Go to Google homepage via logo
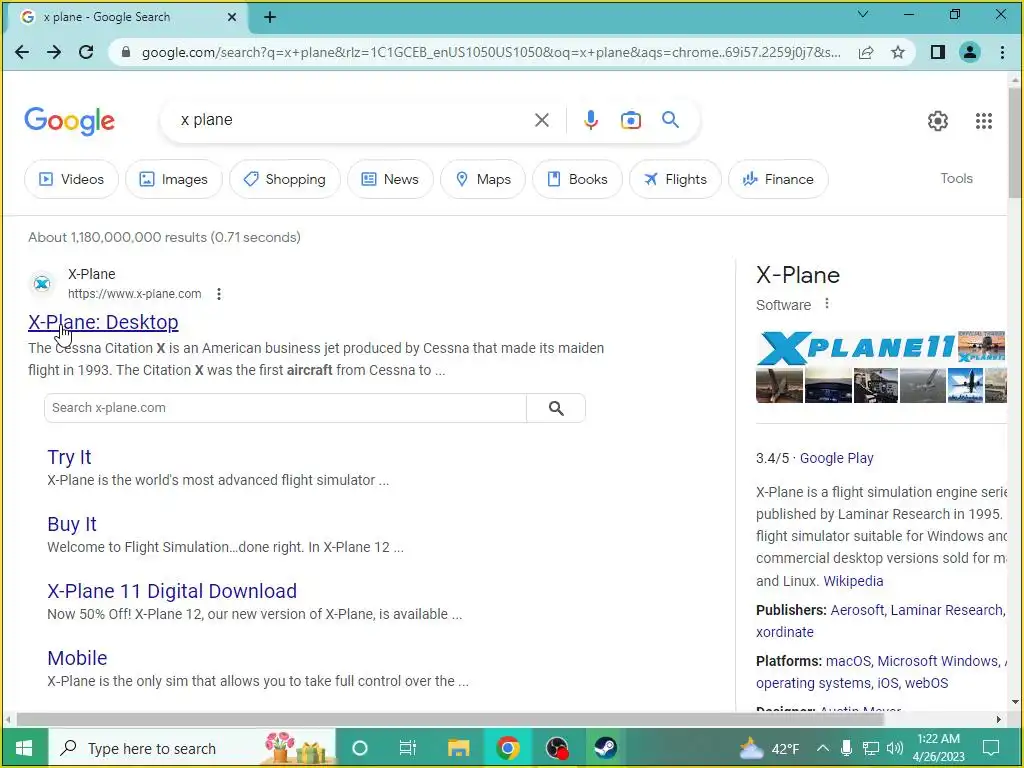1024x768 pixels. [69, 121]
